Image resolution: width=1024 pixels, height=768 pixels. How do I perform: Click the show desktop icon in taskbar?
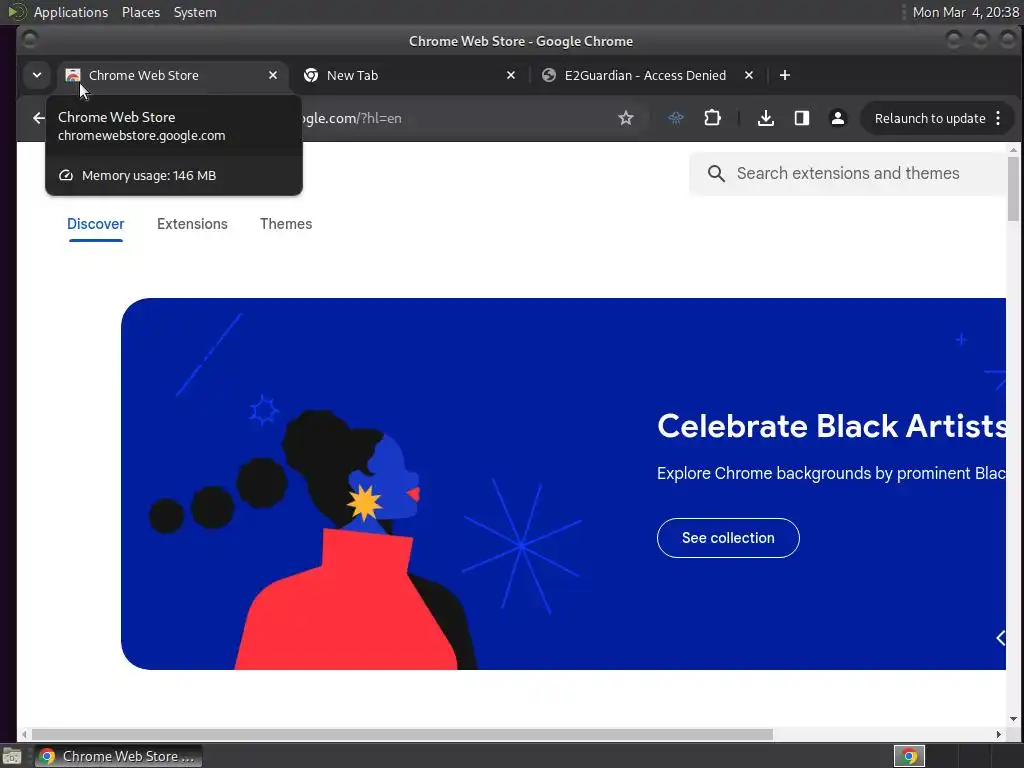[x=12, y=756]
